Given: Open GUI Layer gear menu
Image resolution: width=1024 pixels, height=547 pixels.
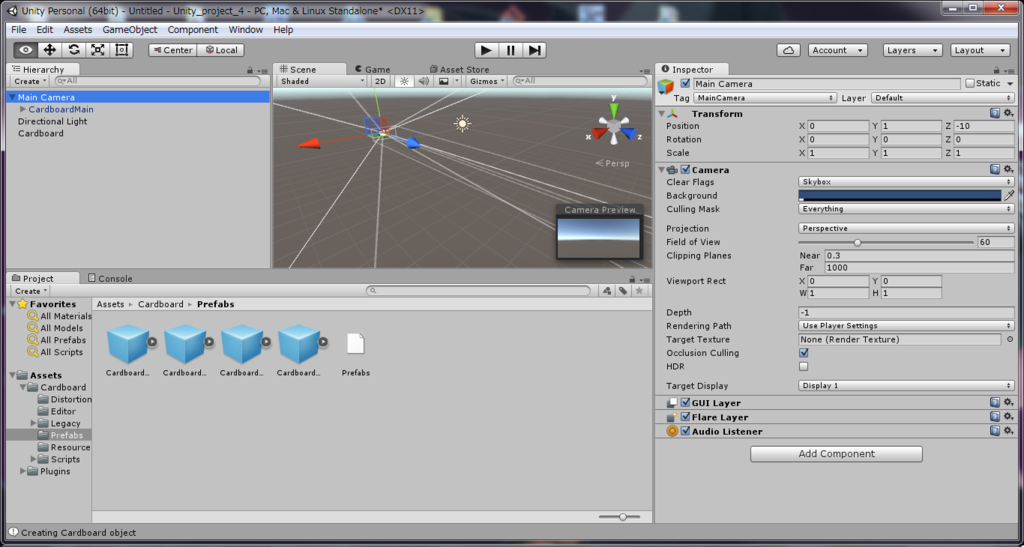Looking at the screenshot, I should click(1008, 403).
